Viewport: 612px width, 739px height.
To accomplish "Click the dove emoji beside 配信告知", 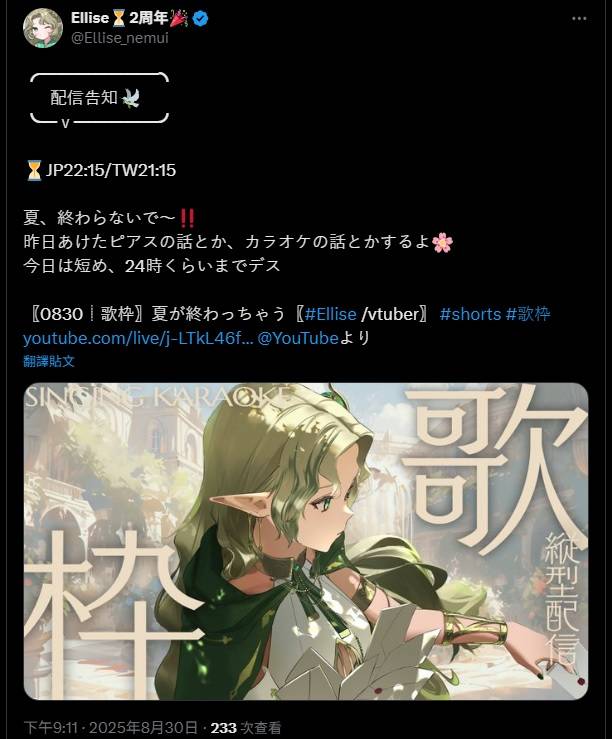I will (131, 98).
